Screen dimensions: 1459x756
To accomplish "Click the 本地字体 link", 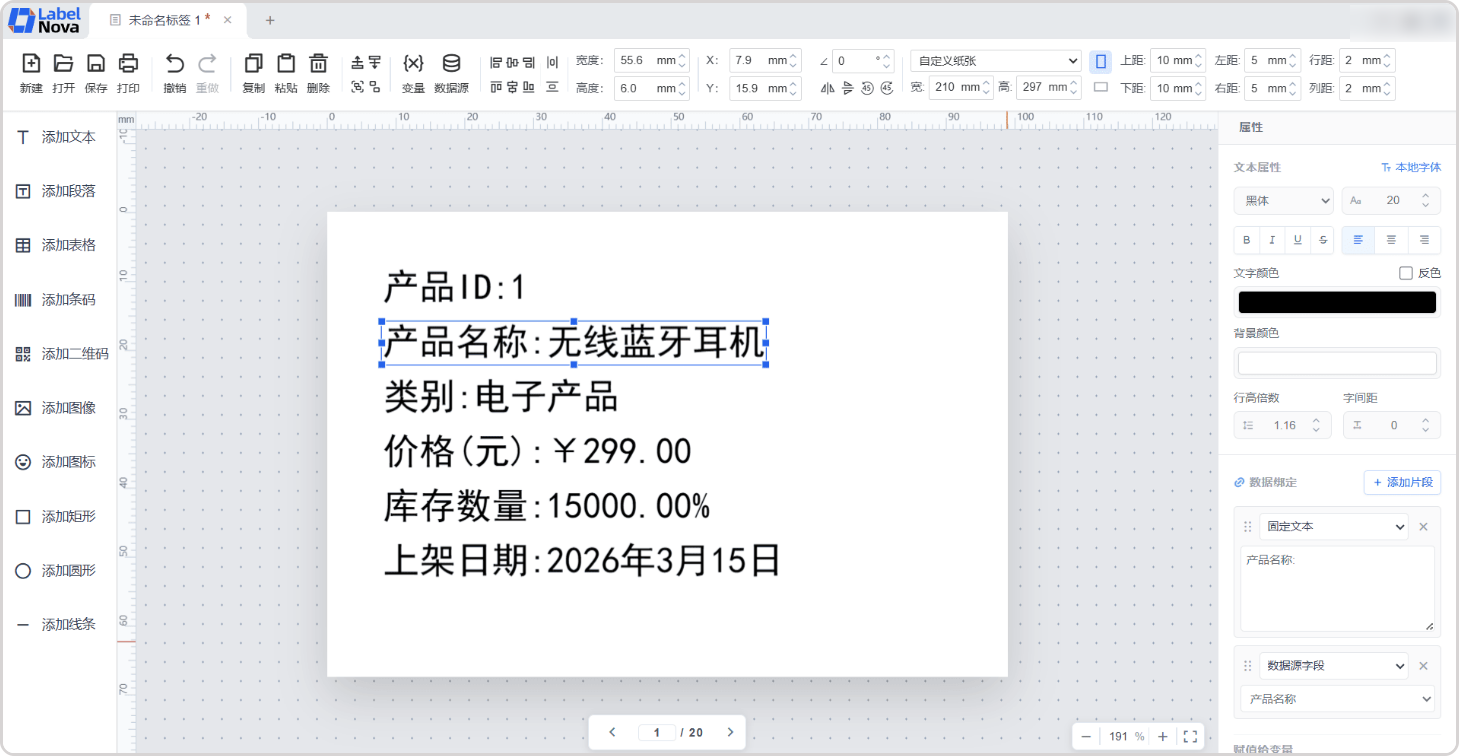I will click(x=1411, y=167).
